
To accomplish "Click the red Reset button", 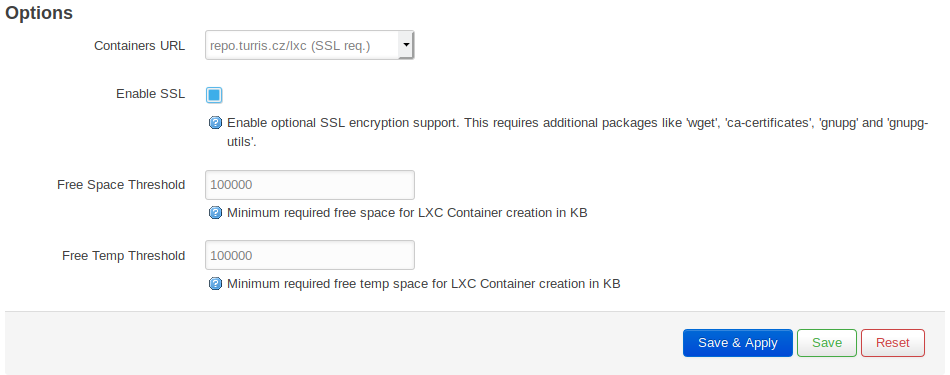I will tap(892, 343).
